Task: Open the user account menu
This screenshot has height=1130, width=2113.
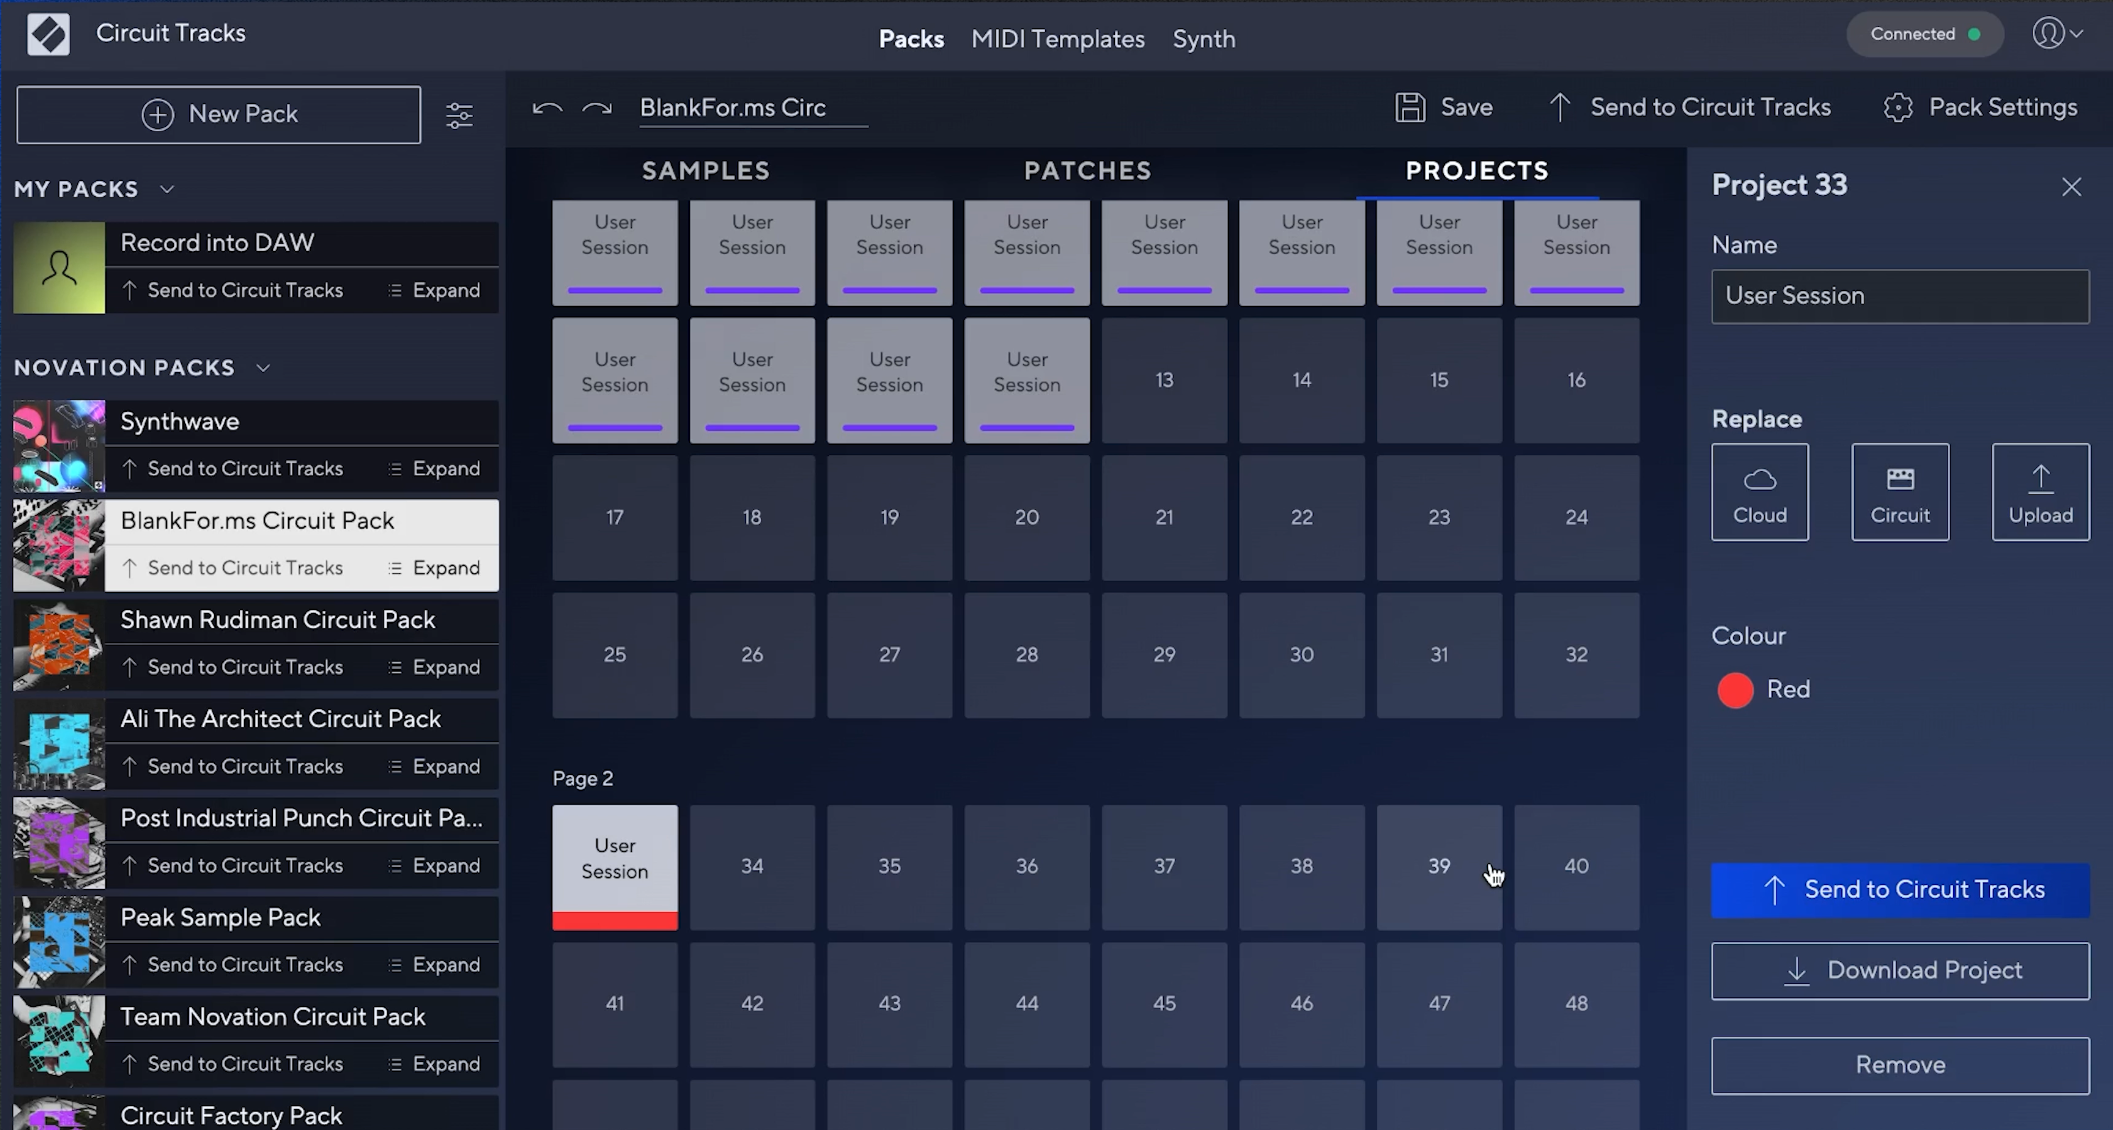Action: pos(2058,34)
